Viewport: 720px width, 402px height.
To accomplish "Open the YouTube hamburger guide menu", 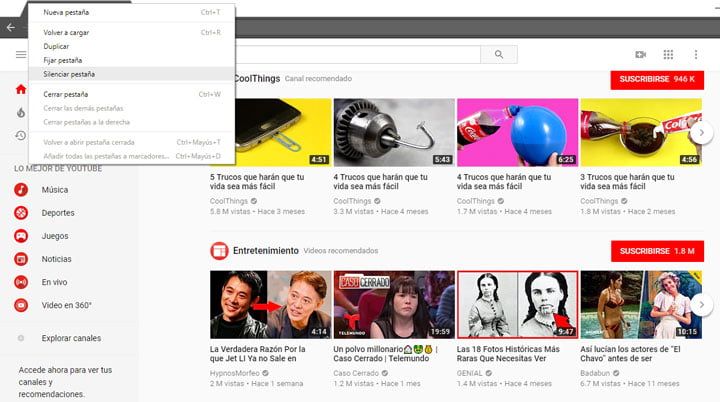I will [21, 55].
